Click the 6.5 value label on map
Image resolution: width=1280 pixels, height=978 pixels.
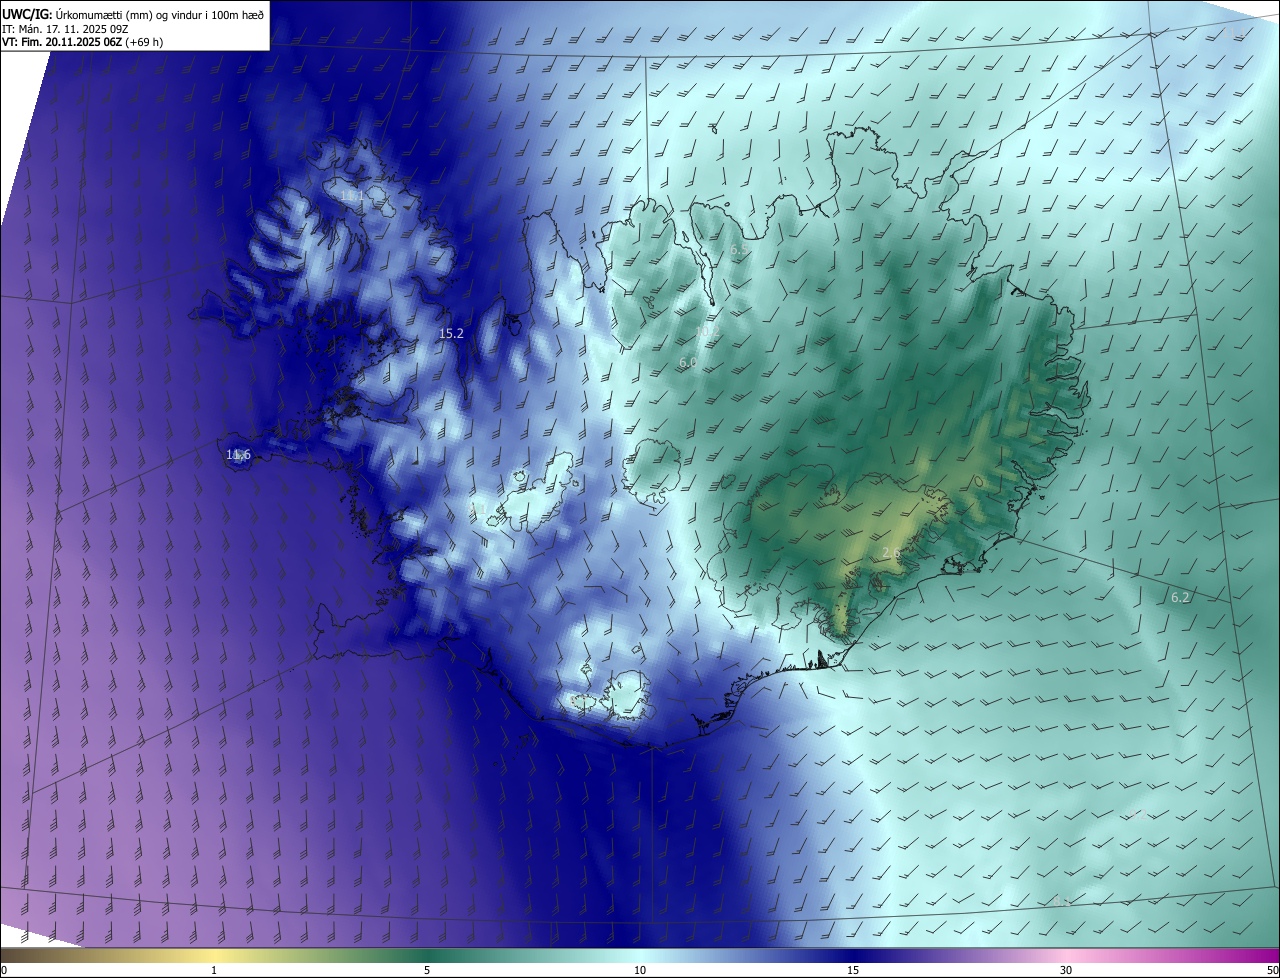tap(739, 249)
